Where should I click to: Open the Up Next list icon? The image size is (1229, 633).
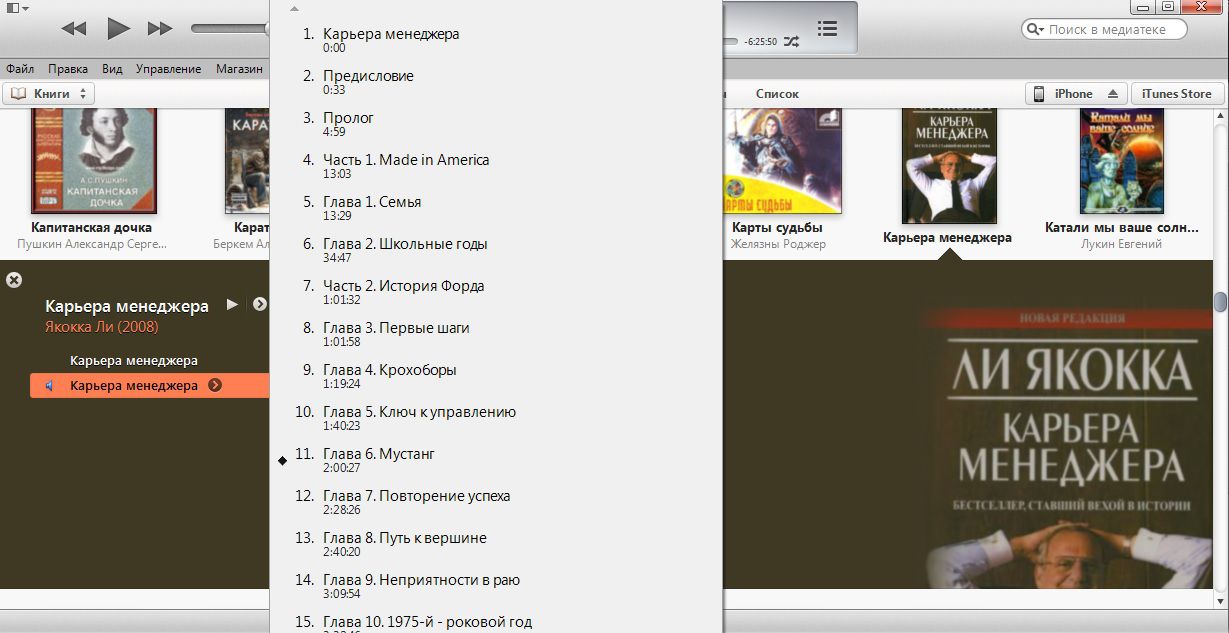pos(827,27)
